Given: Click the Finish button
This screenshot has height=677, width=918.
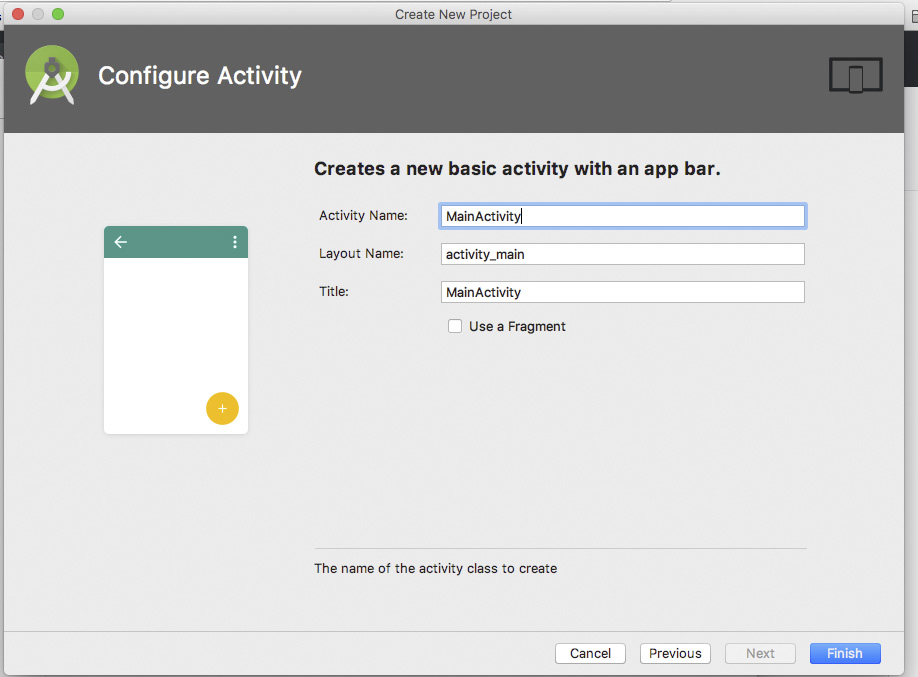Looking at the screenshot, I should (845, 653).
